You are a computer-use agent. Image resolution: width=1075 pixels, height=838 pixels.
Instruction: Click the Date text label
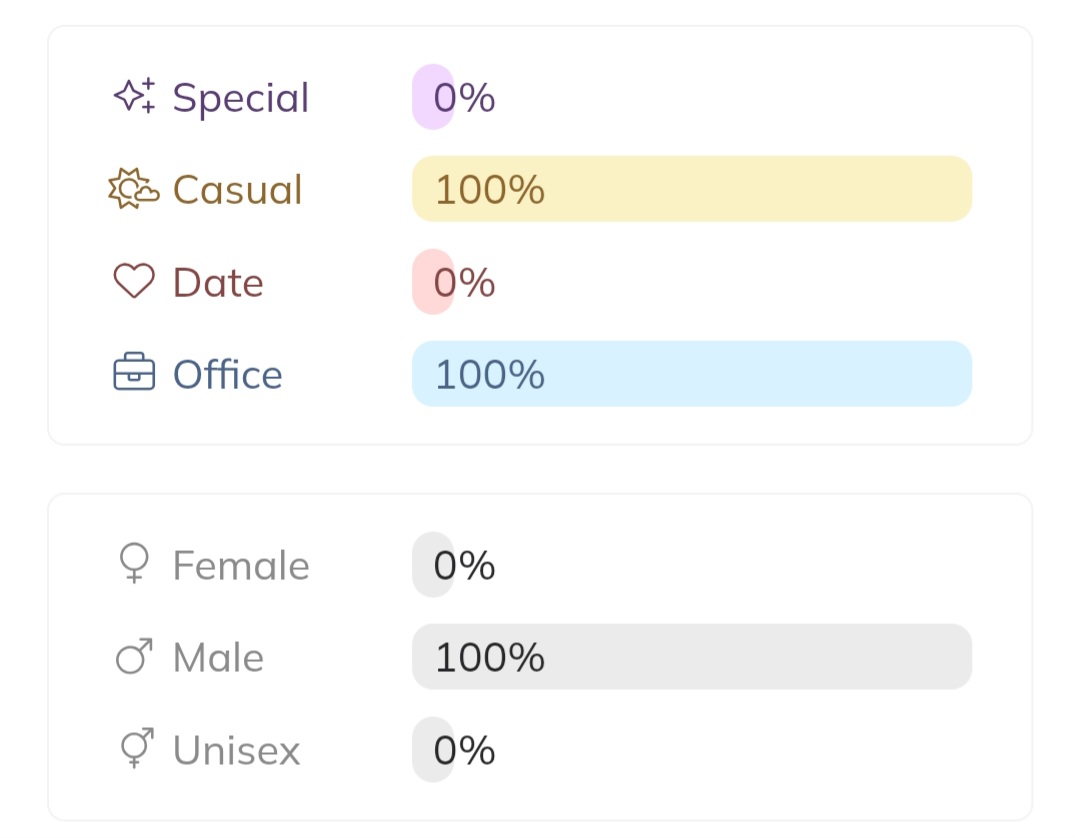point(218,283)
